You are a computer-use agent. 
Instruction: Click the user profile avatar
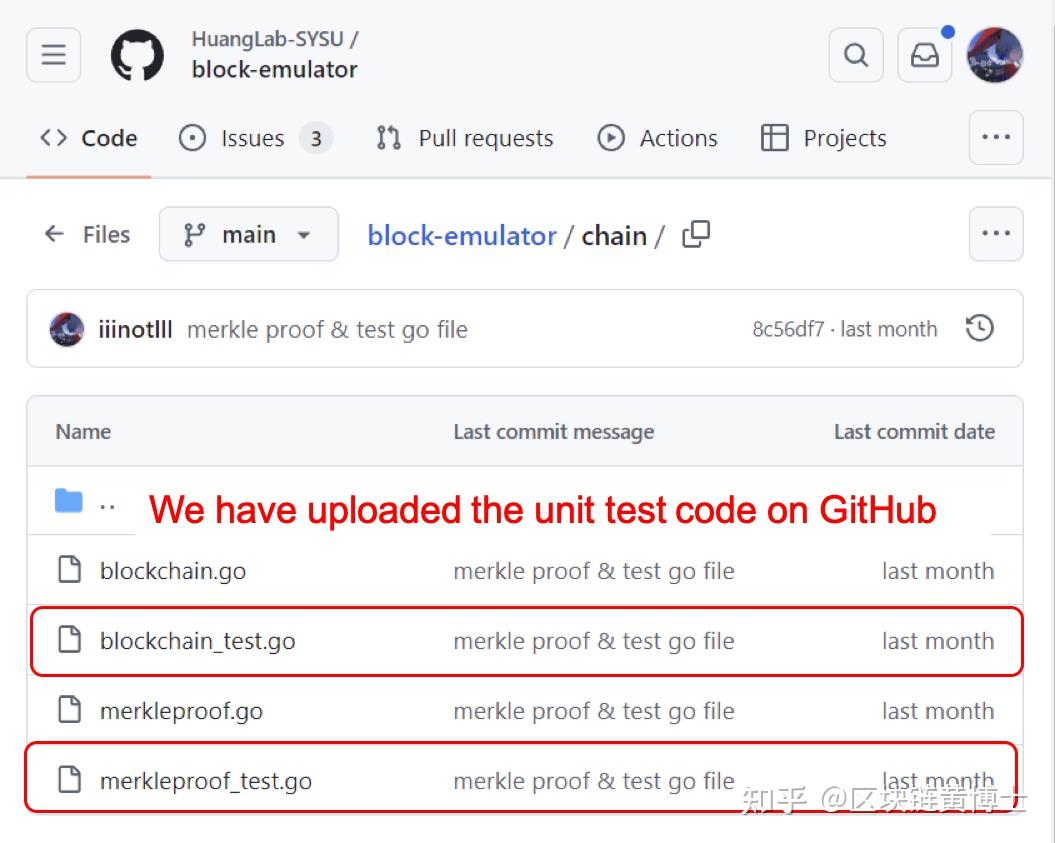995,55
